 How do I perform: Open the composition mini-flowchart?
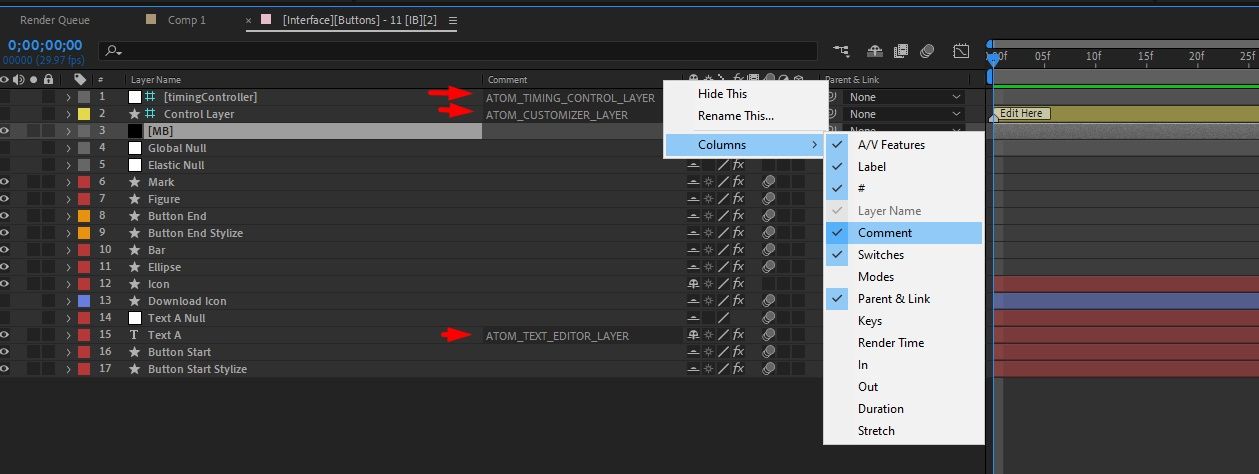click(841, 50)
